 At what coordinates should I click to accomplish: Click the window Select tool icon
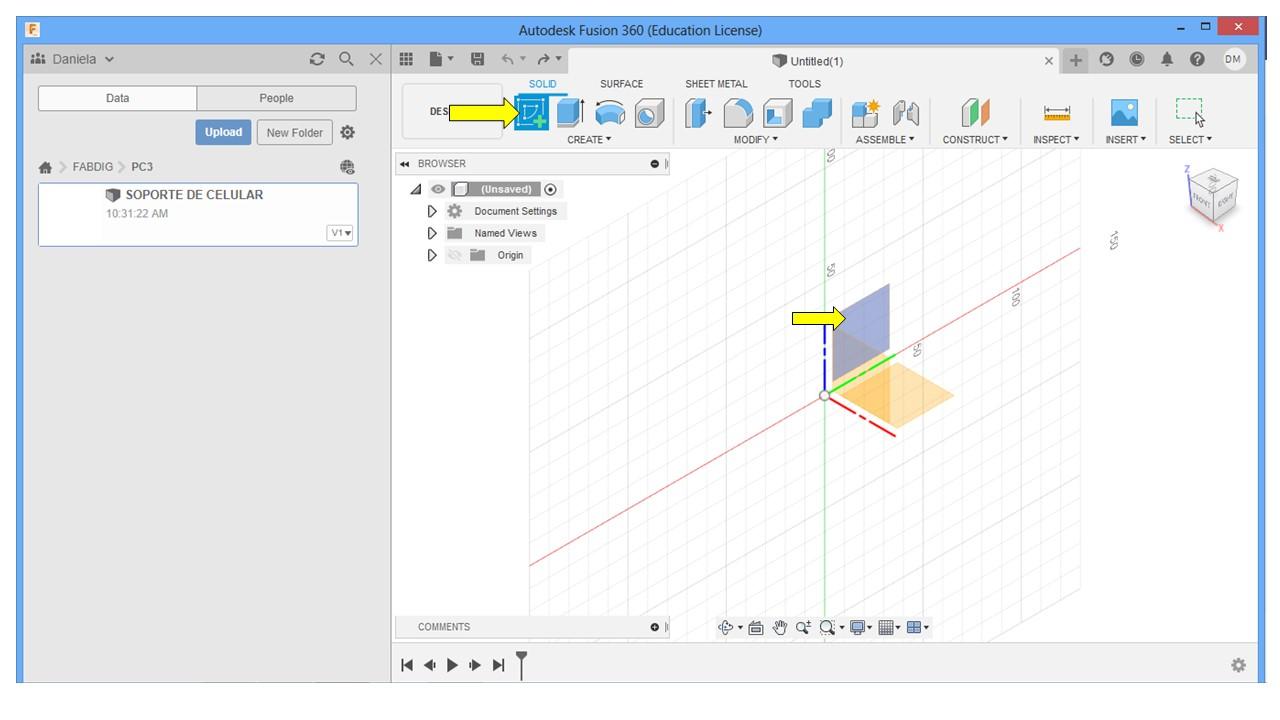[x=1190, y=112]
